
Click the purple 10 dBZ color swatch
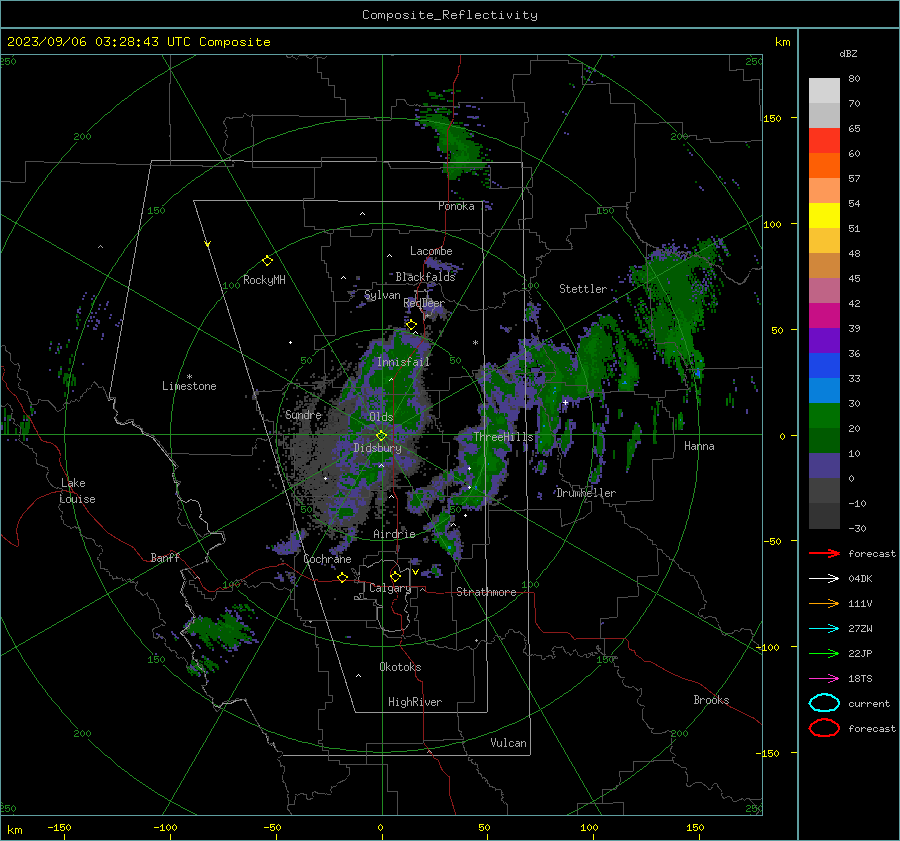click(x=824, y=465)
